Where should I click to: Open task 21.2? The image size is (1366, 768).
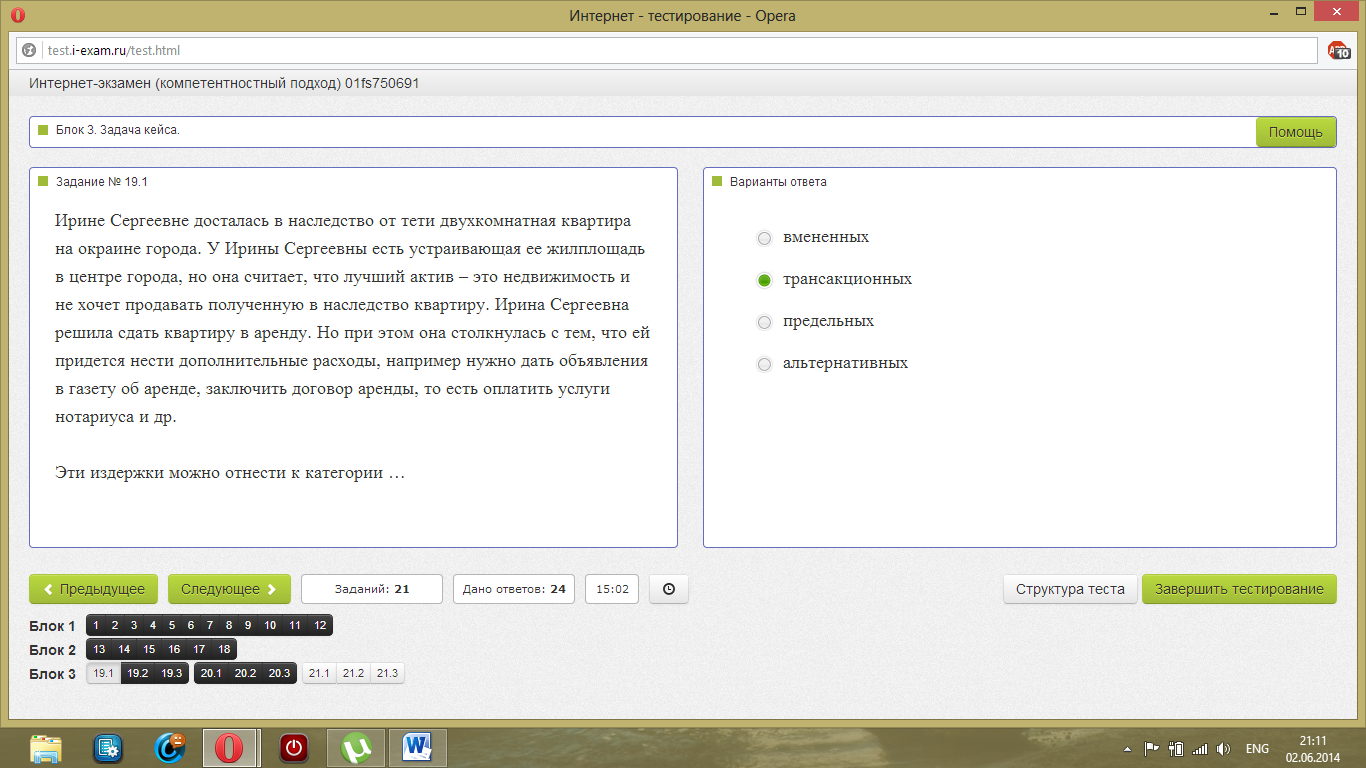point(353,673)
